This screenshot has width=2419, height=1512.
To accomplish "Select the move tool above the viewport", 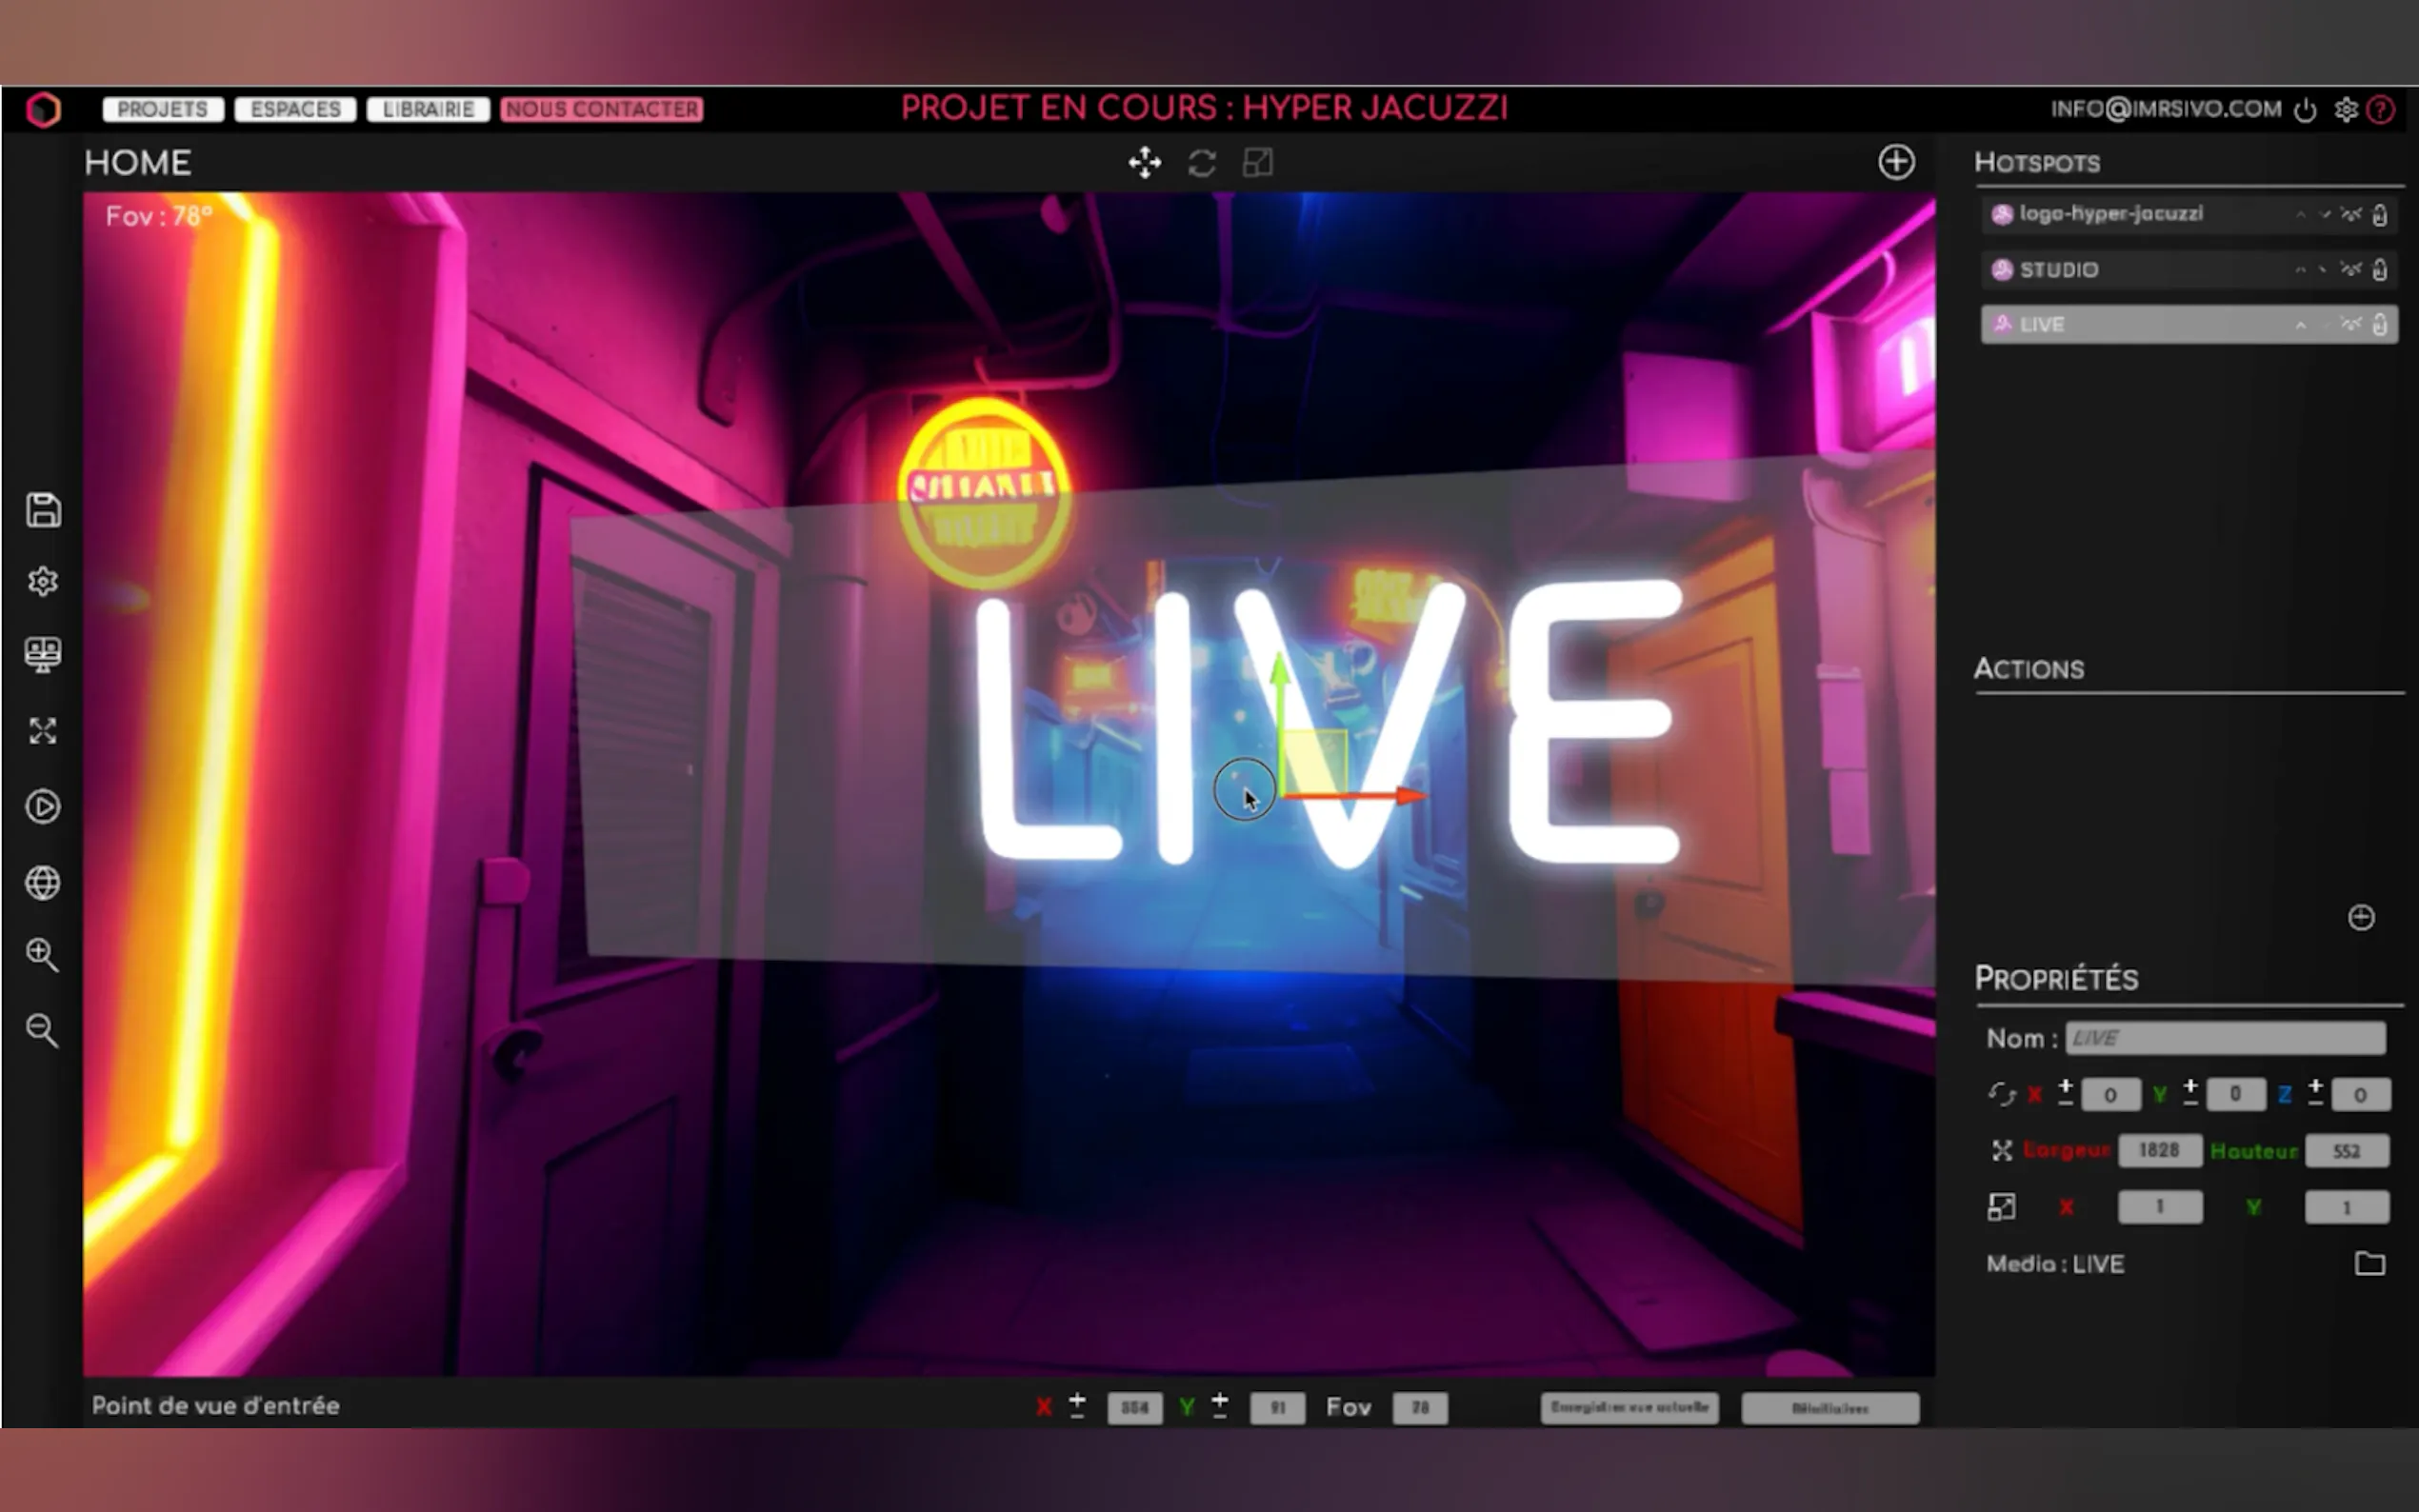I will 1144,163.
